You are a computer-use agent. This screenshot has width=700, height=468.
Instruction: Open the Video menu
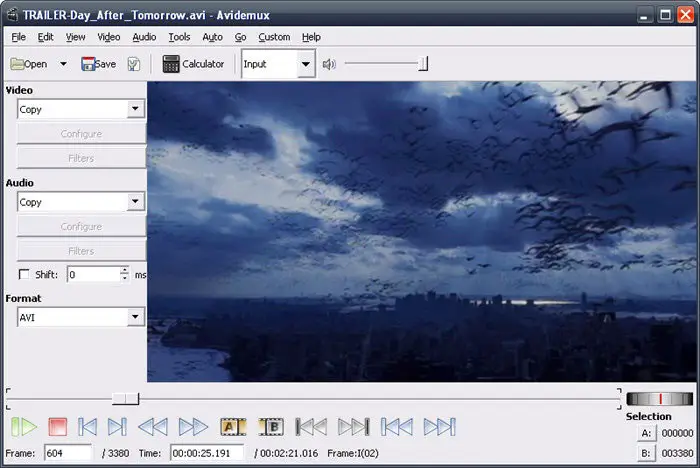(108, 37)
